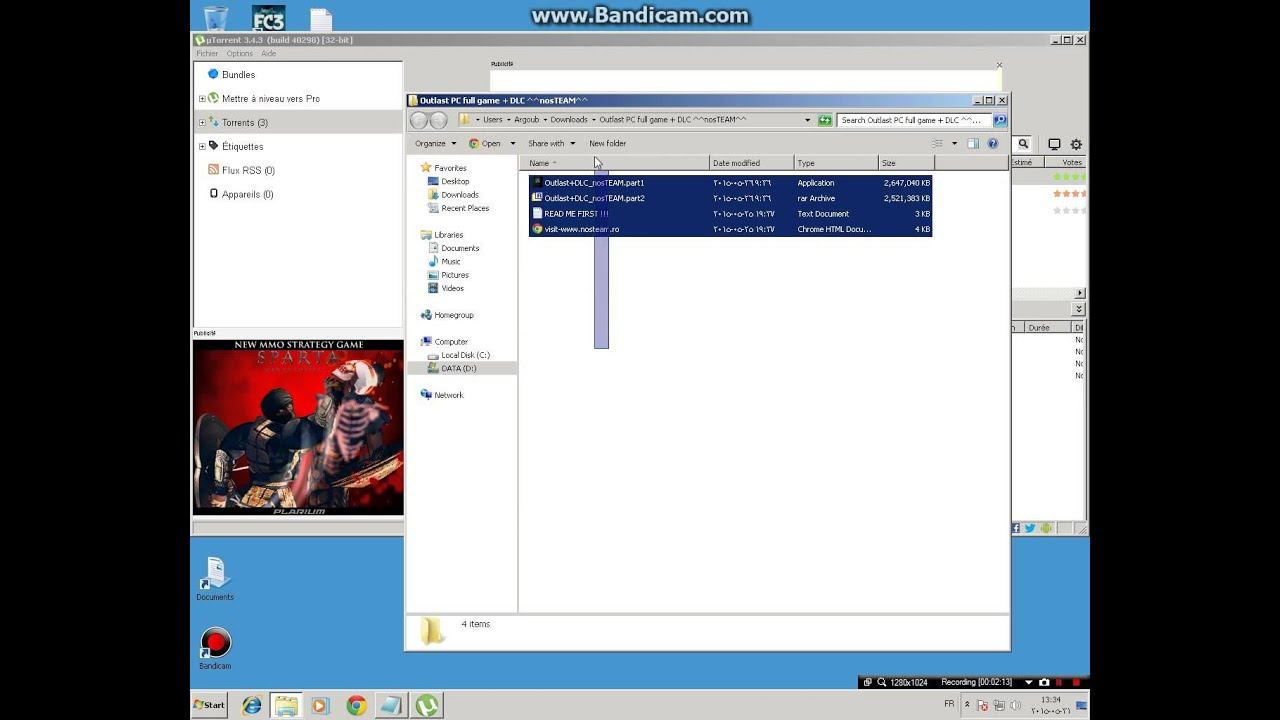Expand the Open button dropdown arrow
The image size is (1280, 720).
tap(512, 144)
